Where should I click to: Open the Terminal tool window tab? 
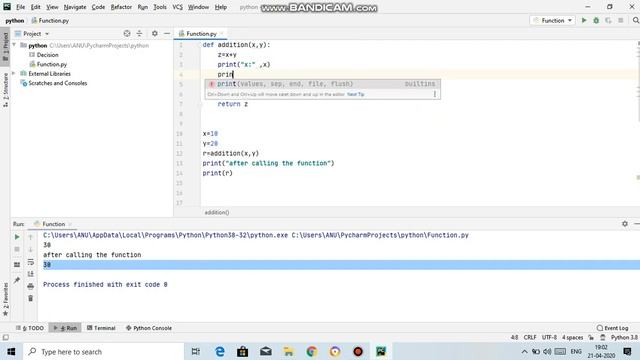101,328
